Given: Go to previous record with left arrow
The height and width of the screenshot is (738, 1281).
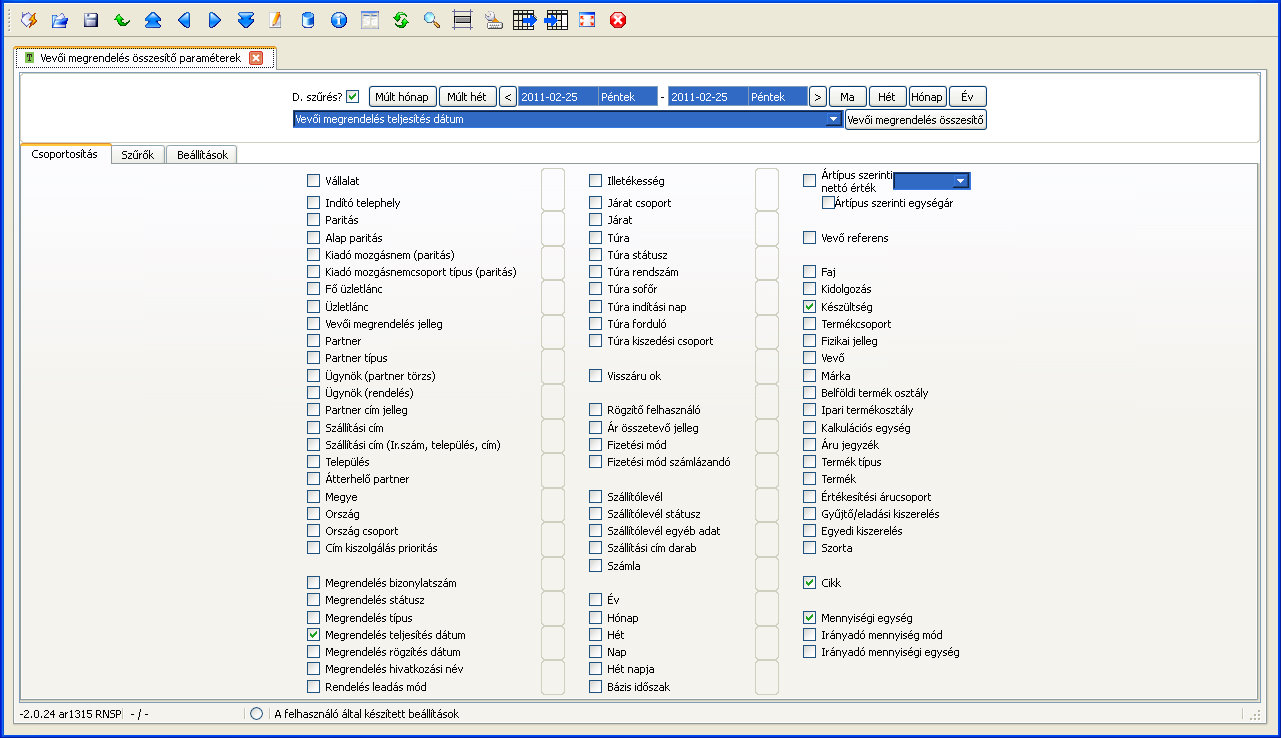Looking at the screenshot, I should click(x=184, y=19).
